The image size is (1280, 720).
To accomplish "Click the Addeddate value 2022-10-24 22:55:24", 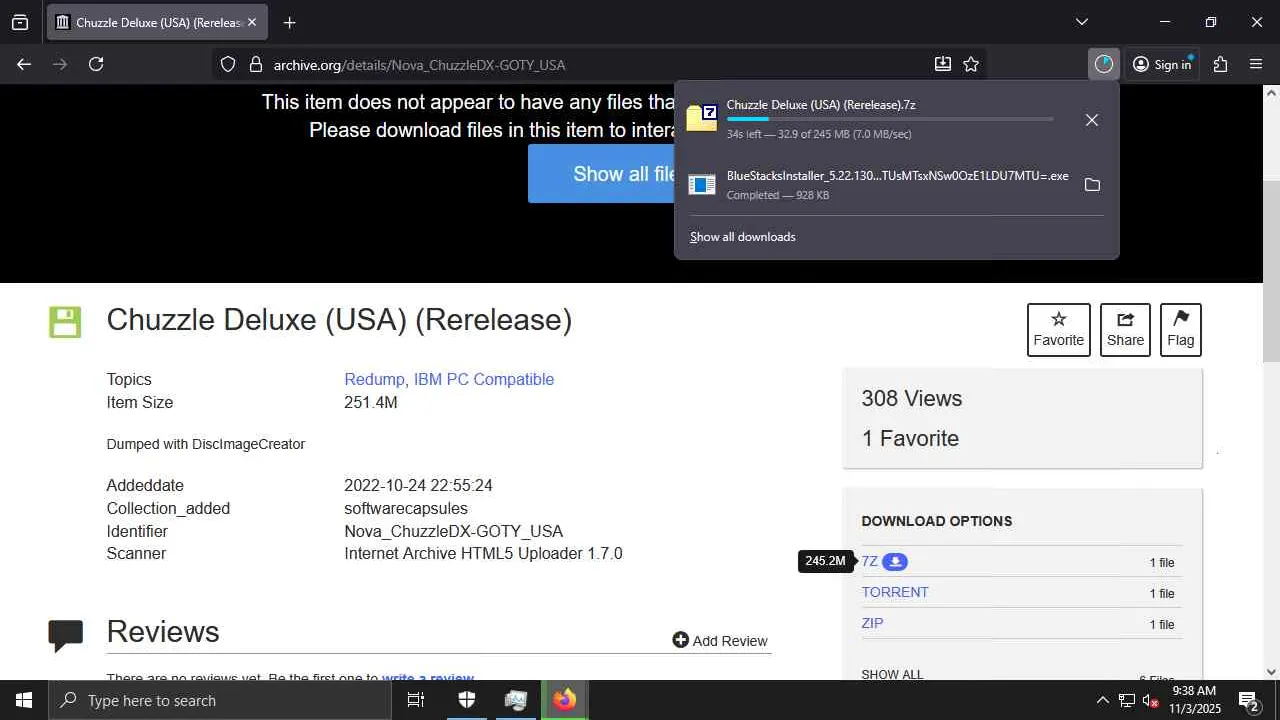I will [x=418, y=485].
